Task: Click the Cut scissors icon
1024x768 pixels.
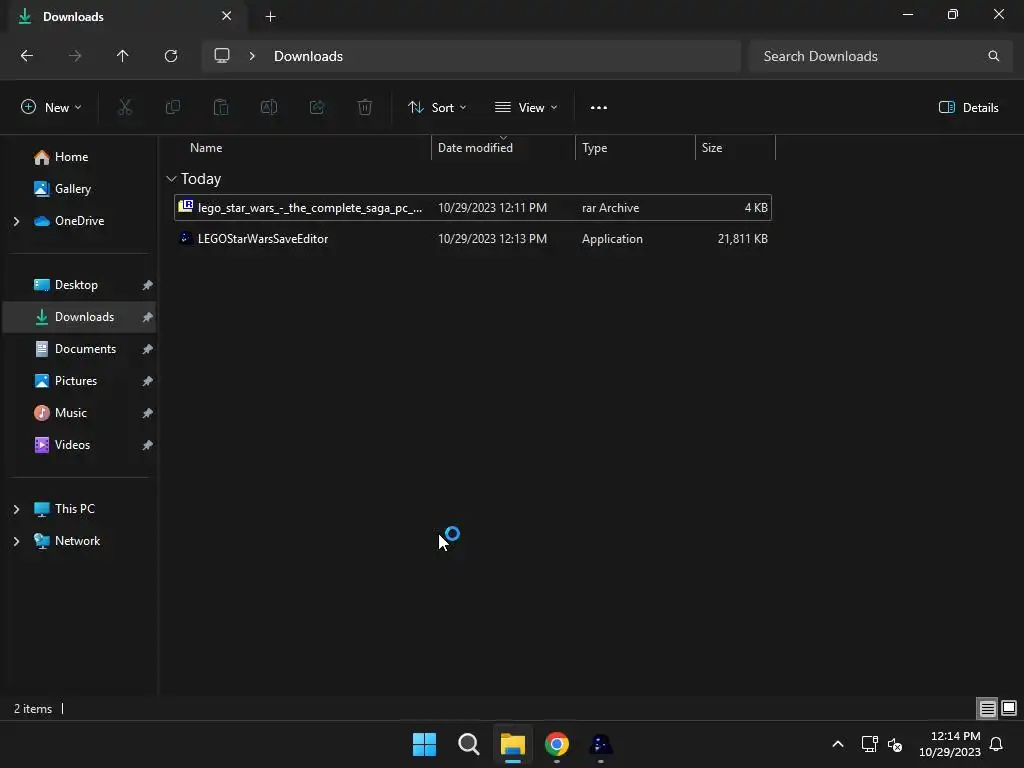Action: pos(124,108)
